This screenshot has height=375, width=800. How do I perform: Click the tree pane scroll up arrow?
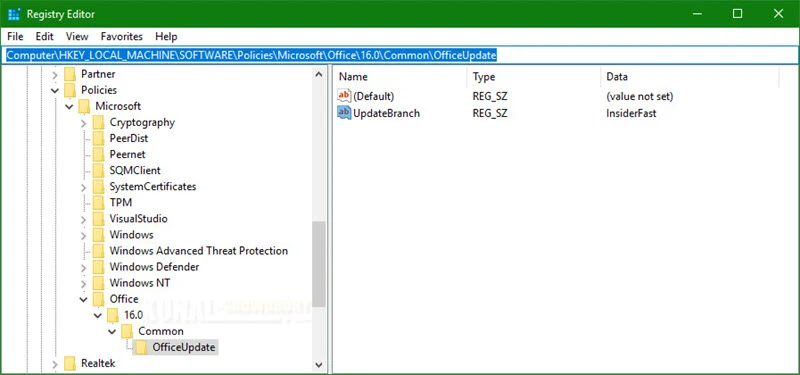coord(319,74)
